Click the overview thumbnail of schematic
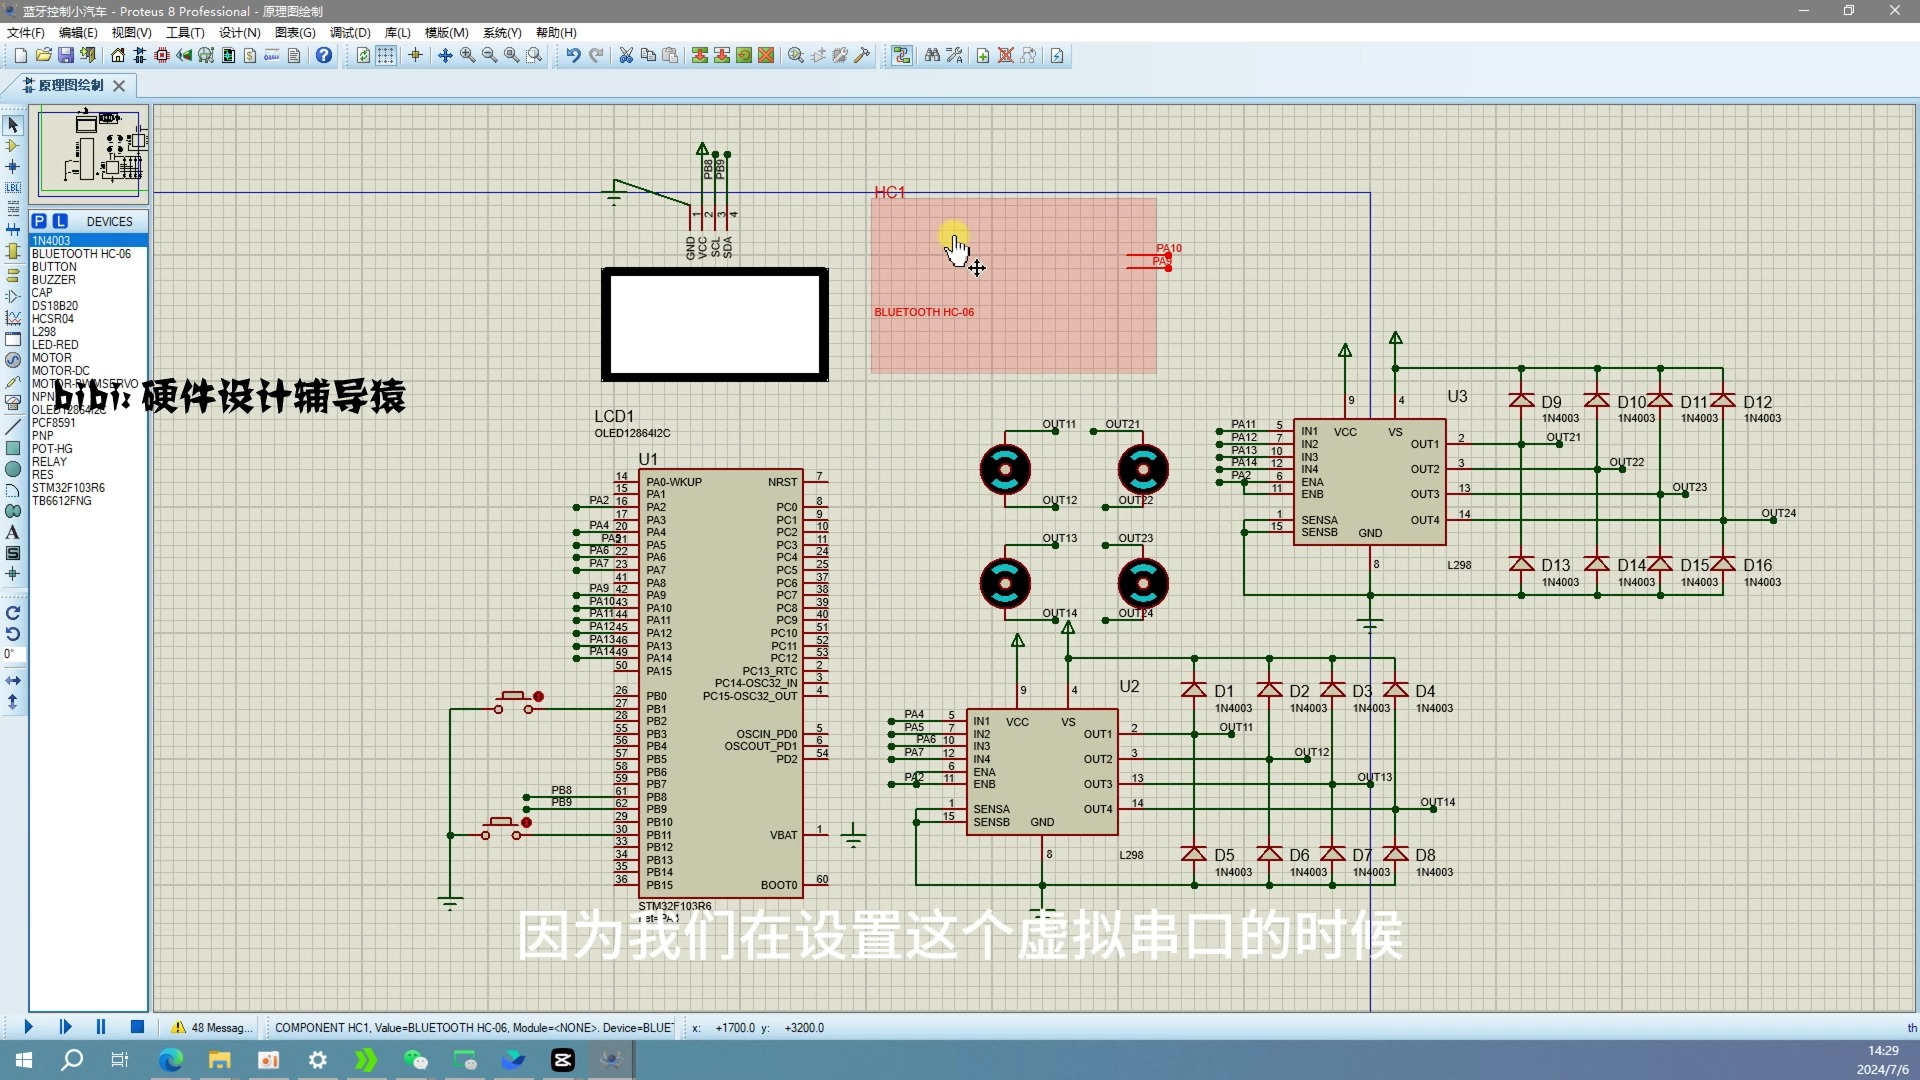 click(x=92, y=152)
